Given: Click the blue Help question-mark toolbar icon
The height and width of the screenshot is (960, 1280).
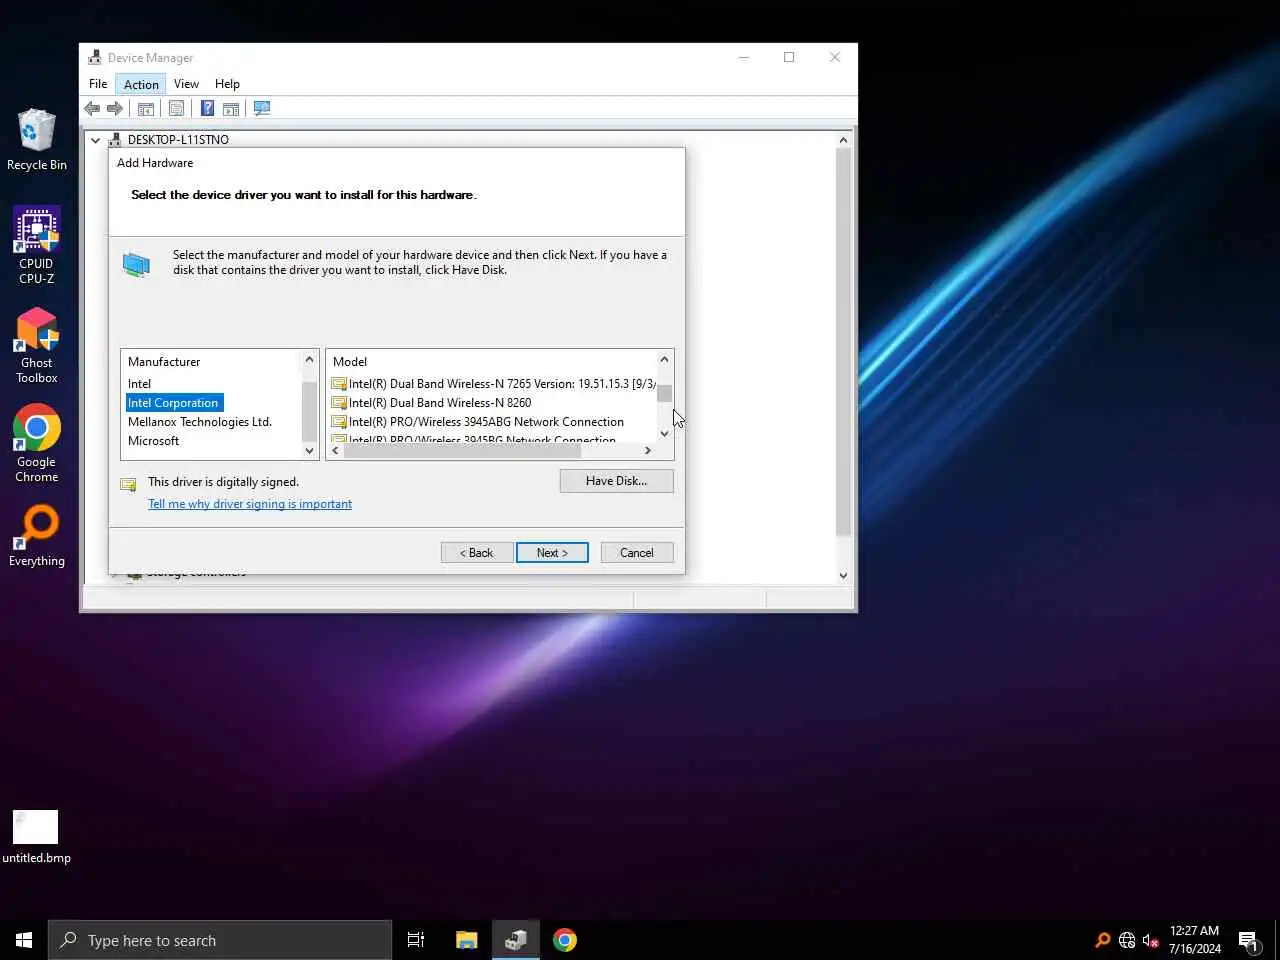Looking at the screenshot, I should (207, 108).
